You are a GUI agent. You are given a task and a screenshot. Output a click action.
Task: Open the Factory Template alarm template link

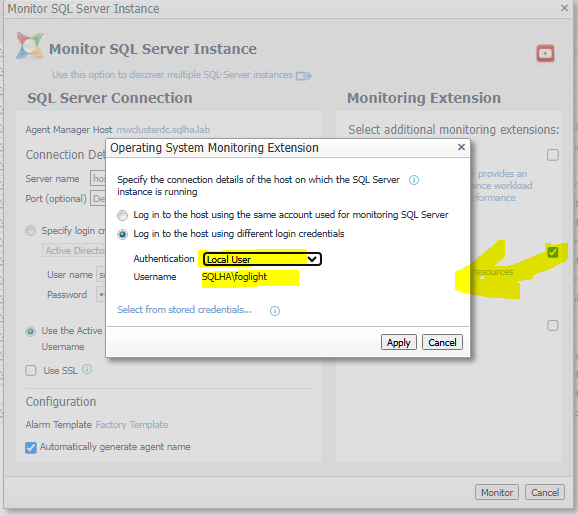[132, 425]
